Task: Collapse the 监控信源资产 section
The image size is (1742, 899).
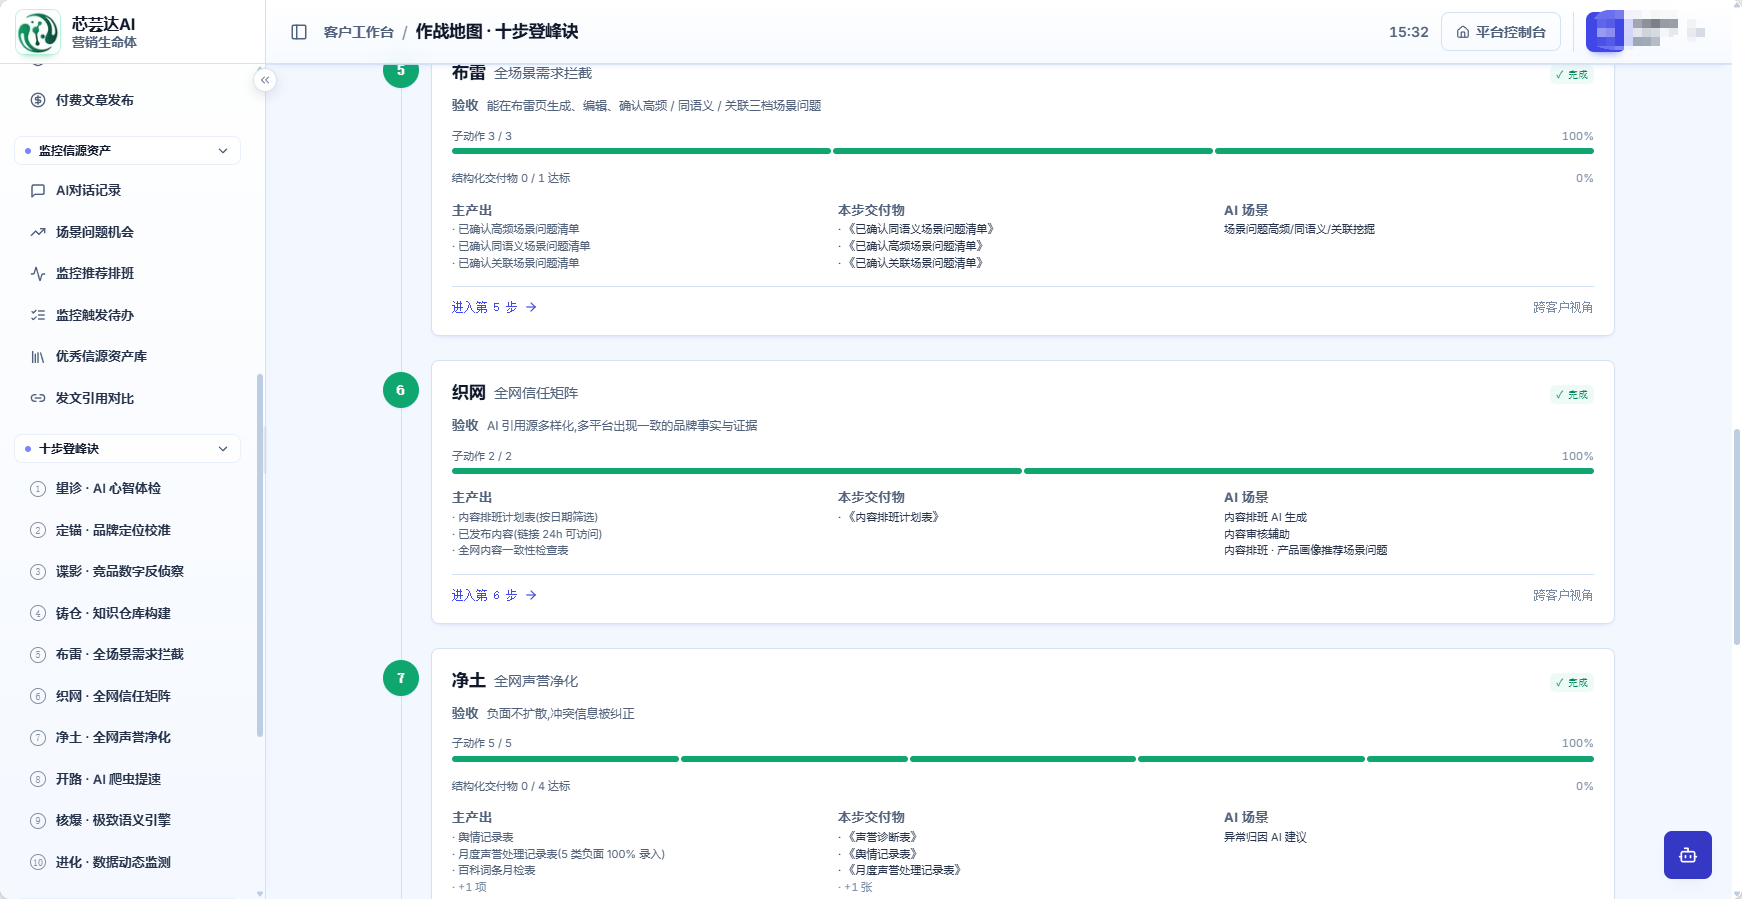Action: click(x=127, y=150)
